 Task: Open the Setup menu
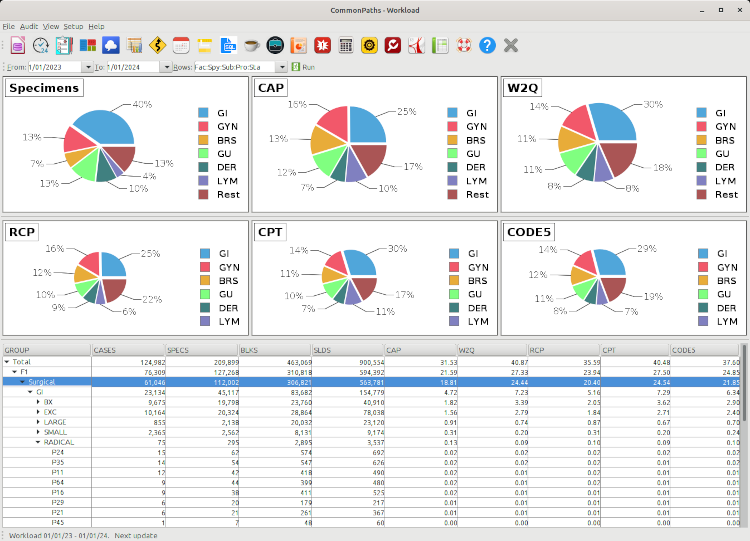click(73, 25)
